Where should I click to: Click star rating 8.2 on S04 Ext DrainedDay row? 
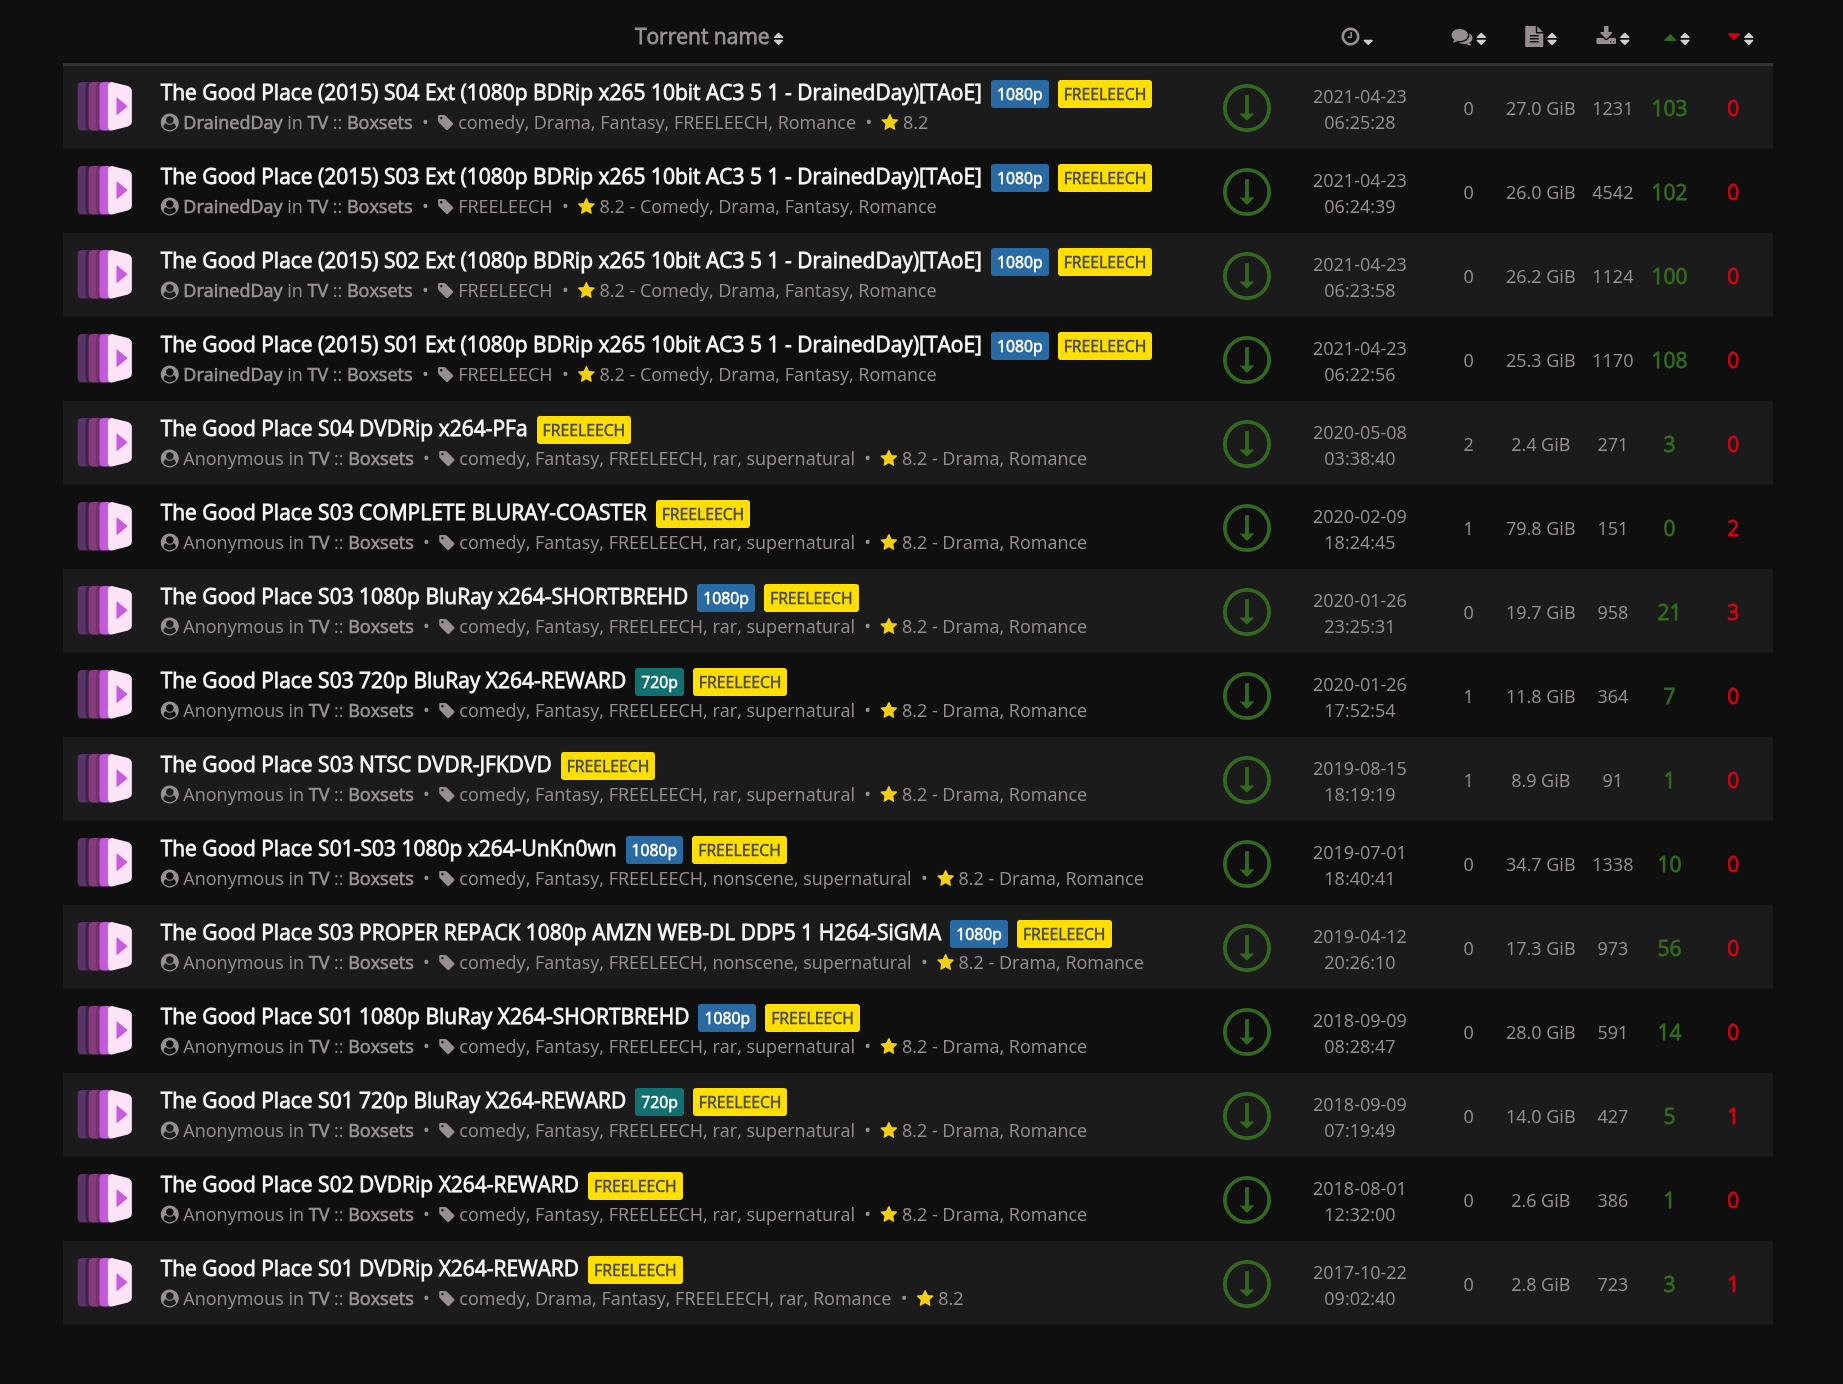(905, 123)
